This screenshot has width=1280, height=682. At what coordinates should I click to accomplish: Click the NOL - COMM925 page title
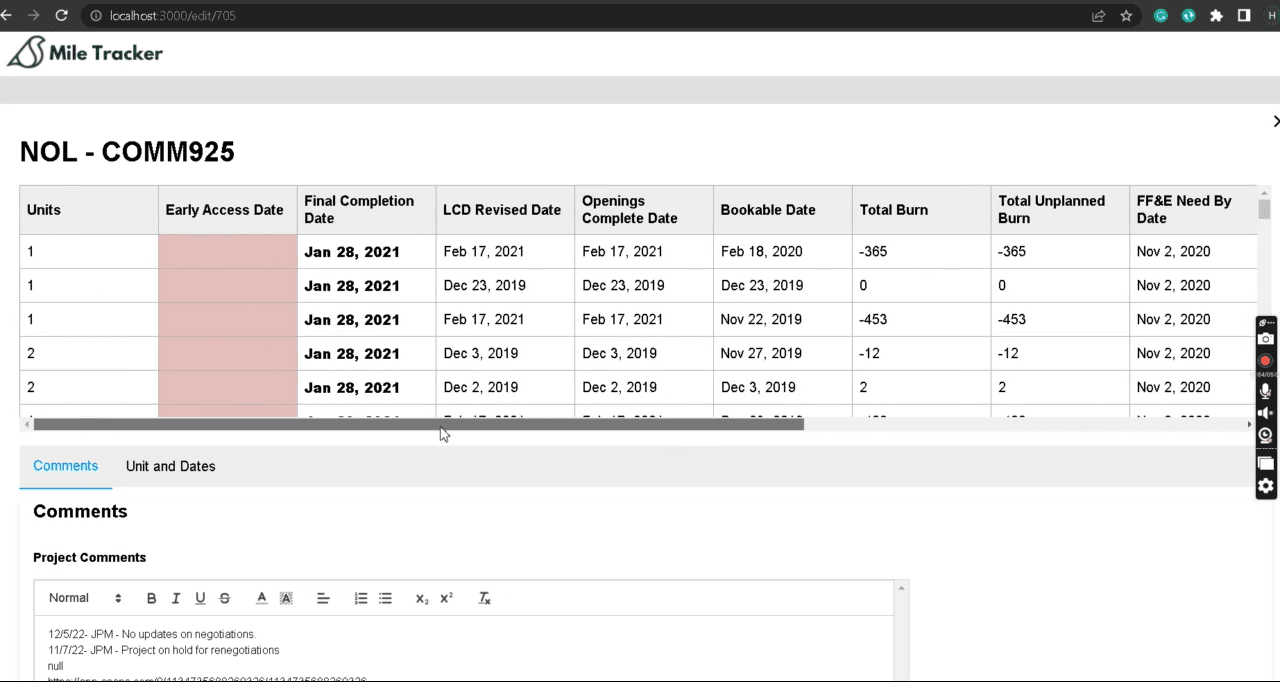pos(127,152)
